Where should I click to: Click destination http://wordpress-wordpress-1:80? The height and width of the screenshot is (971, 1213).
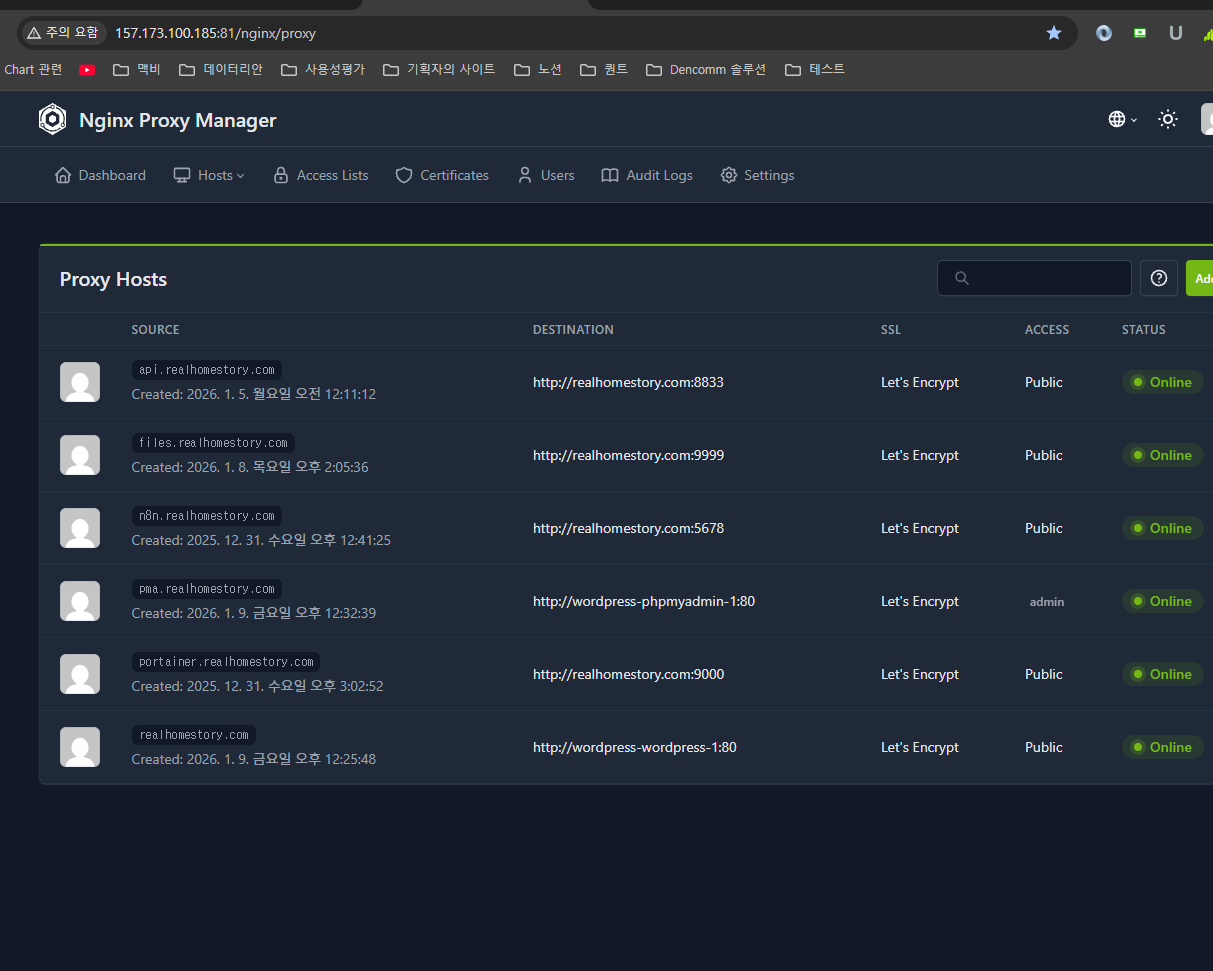coord(635,747)
